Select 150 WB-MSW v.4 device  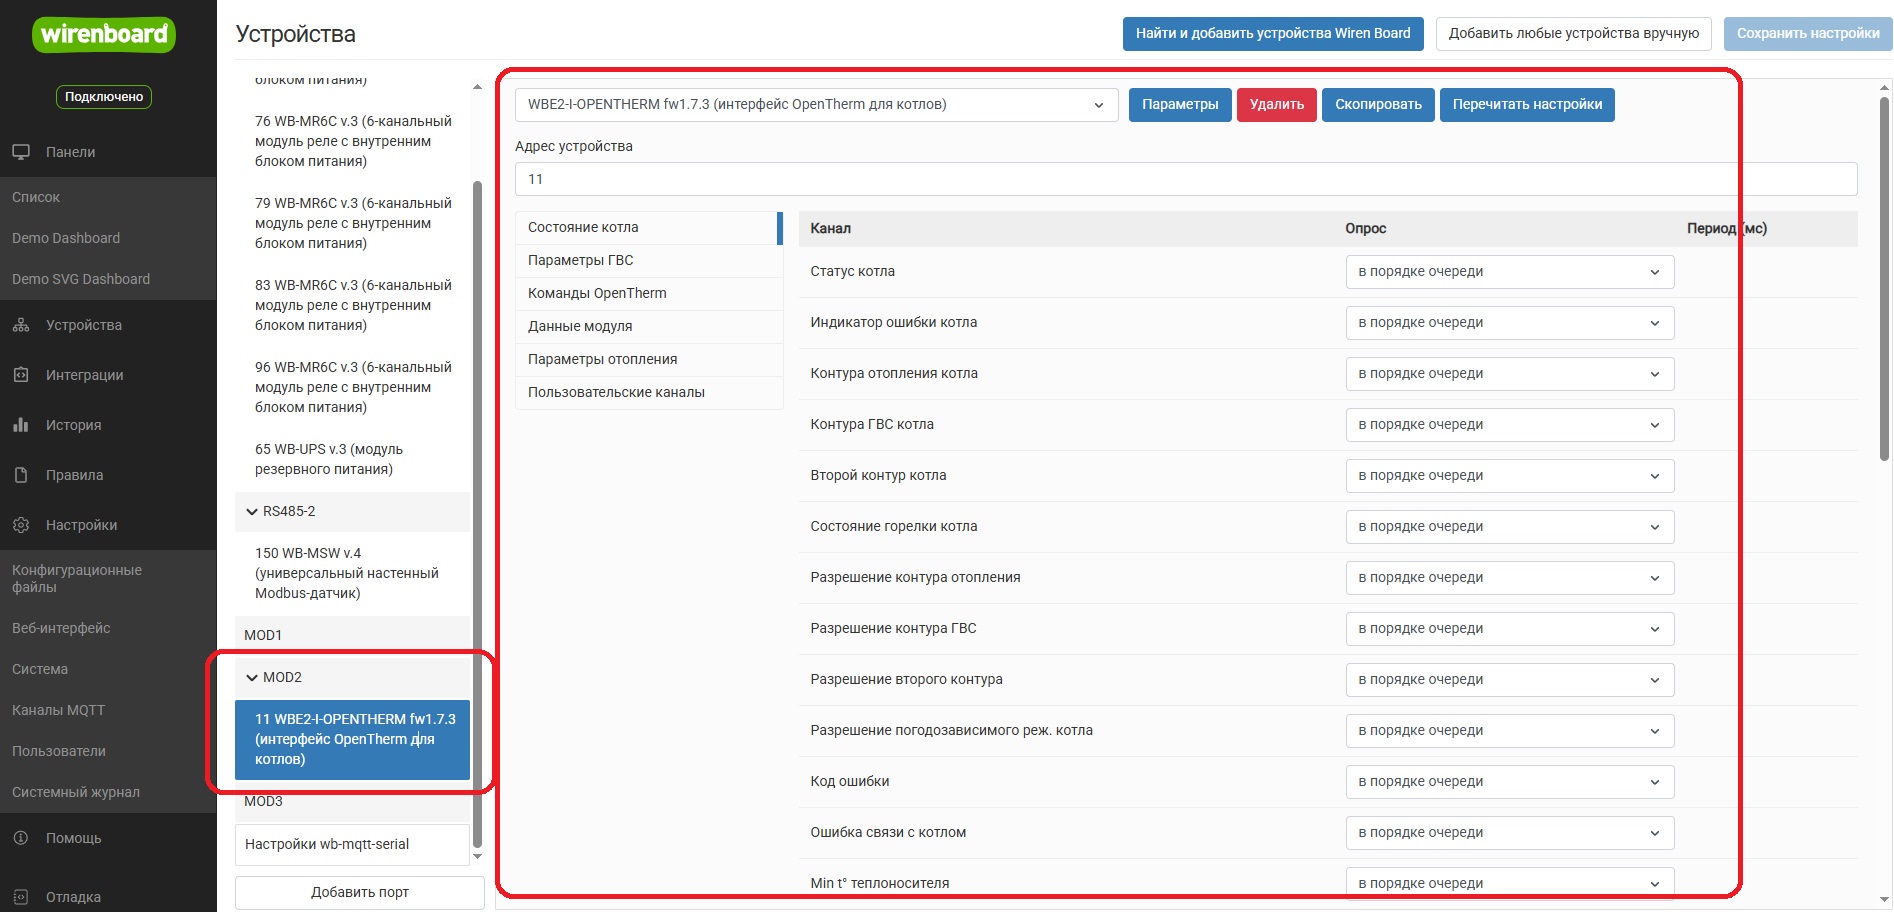point(353,573)
